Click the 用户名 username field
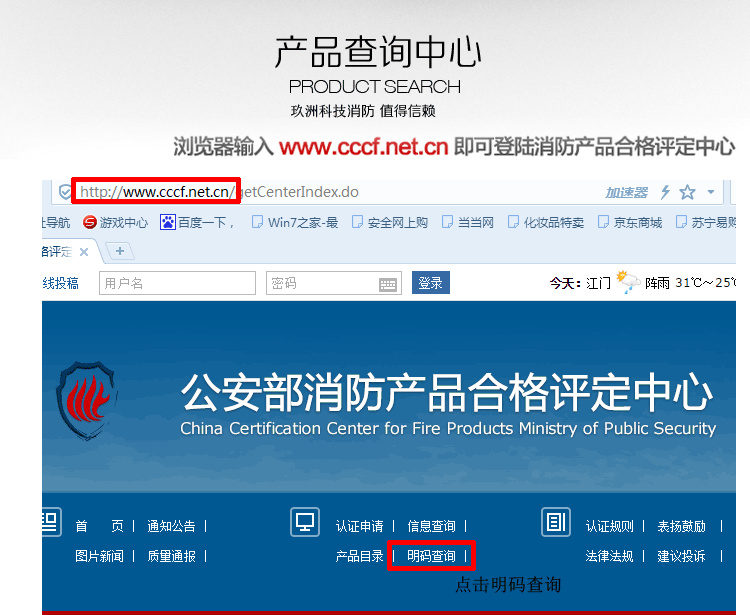The height and width of the screenshot is (615, 750). point(177,283)
